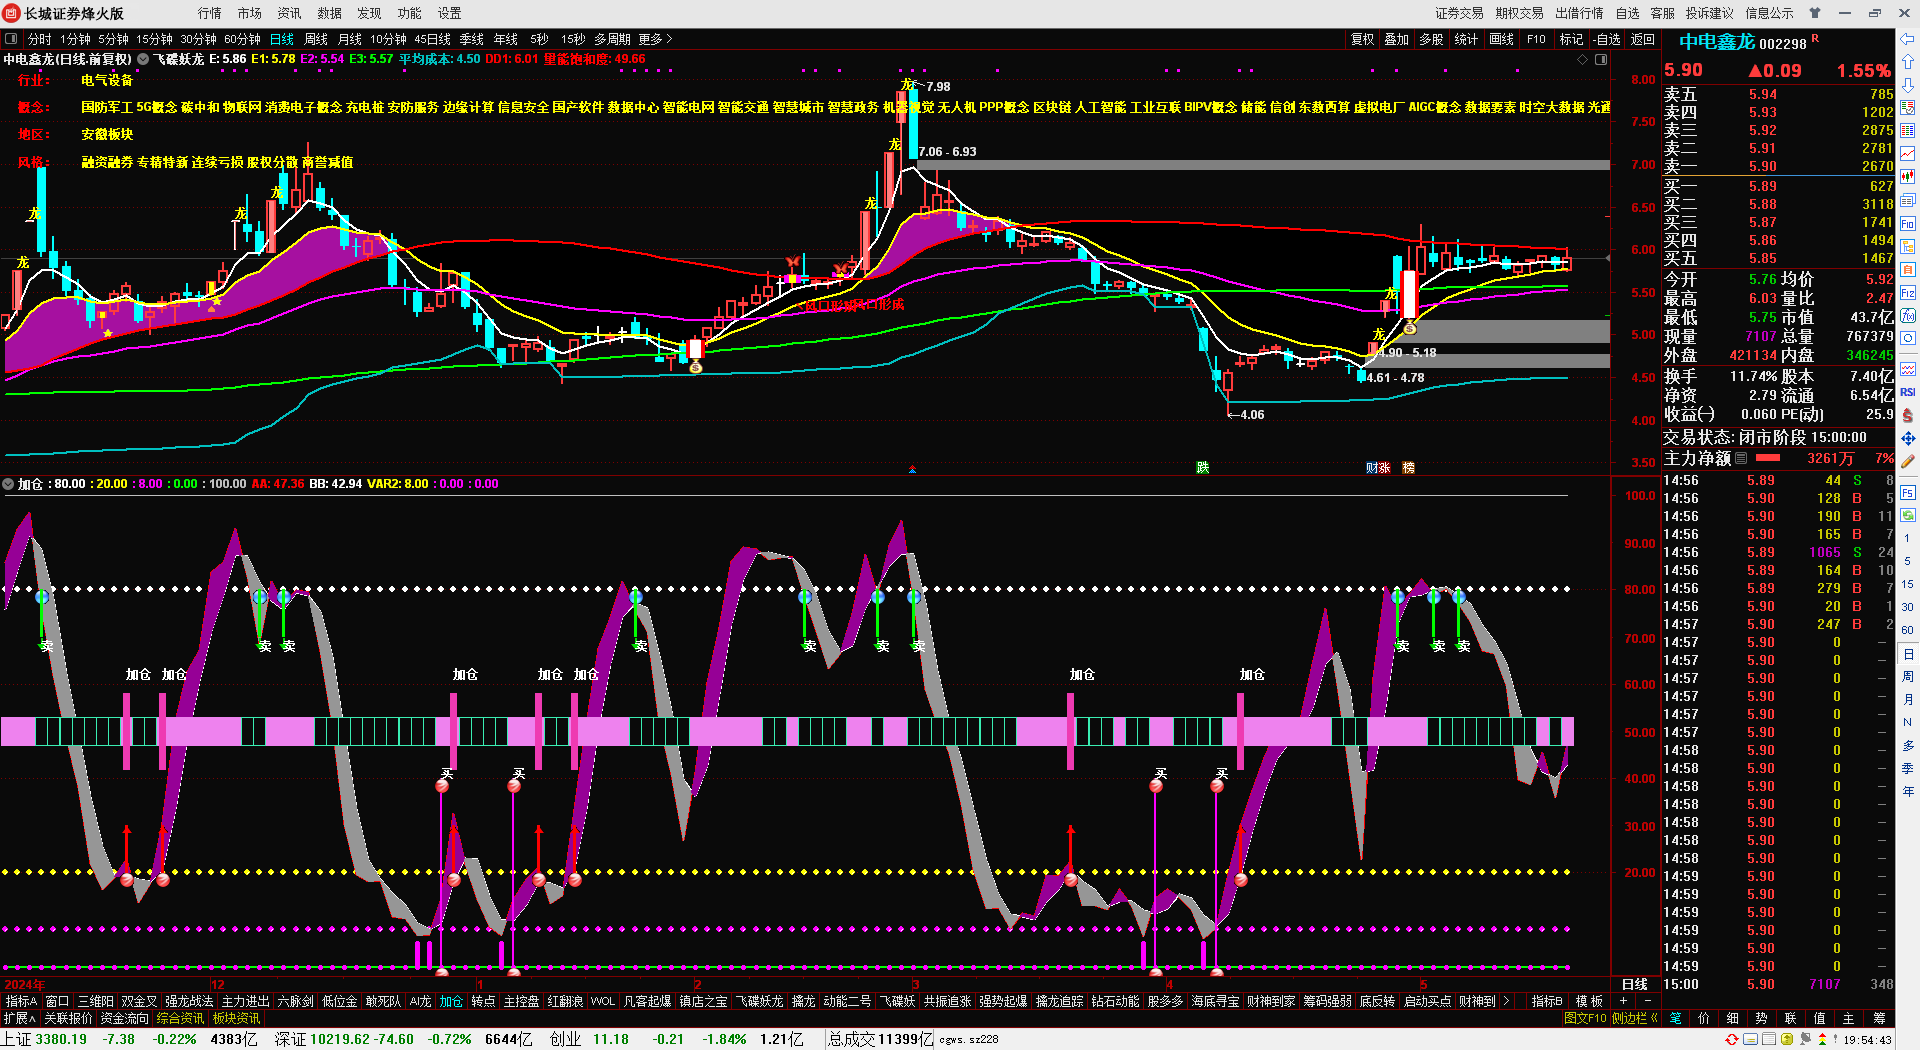Click the down arrow icon in right sidebar
This screenshot has height=1050, width=1920.
coord(1908,85)
